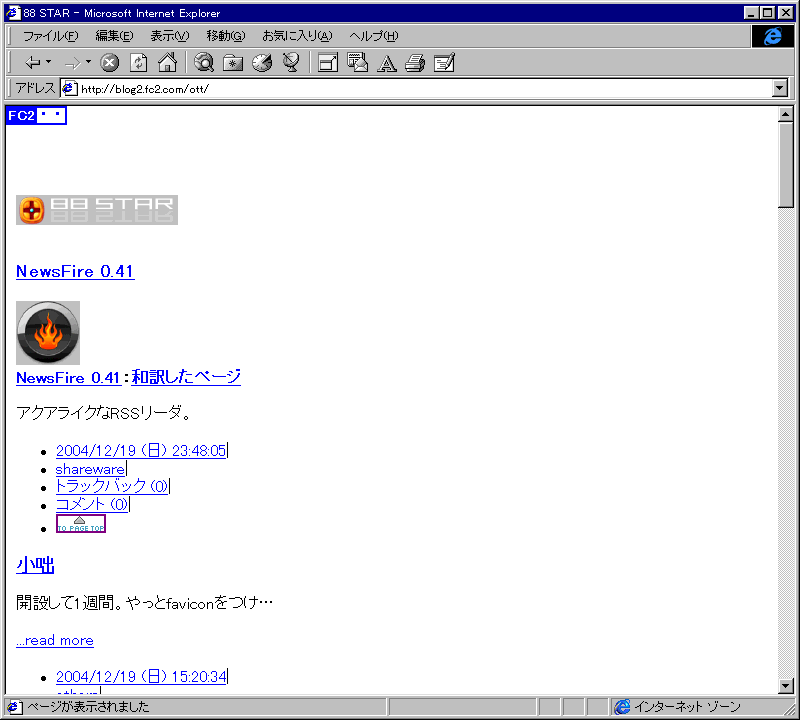Click the Edit page toolbar icon

444,63
